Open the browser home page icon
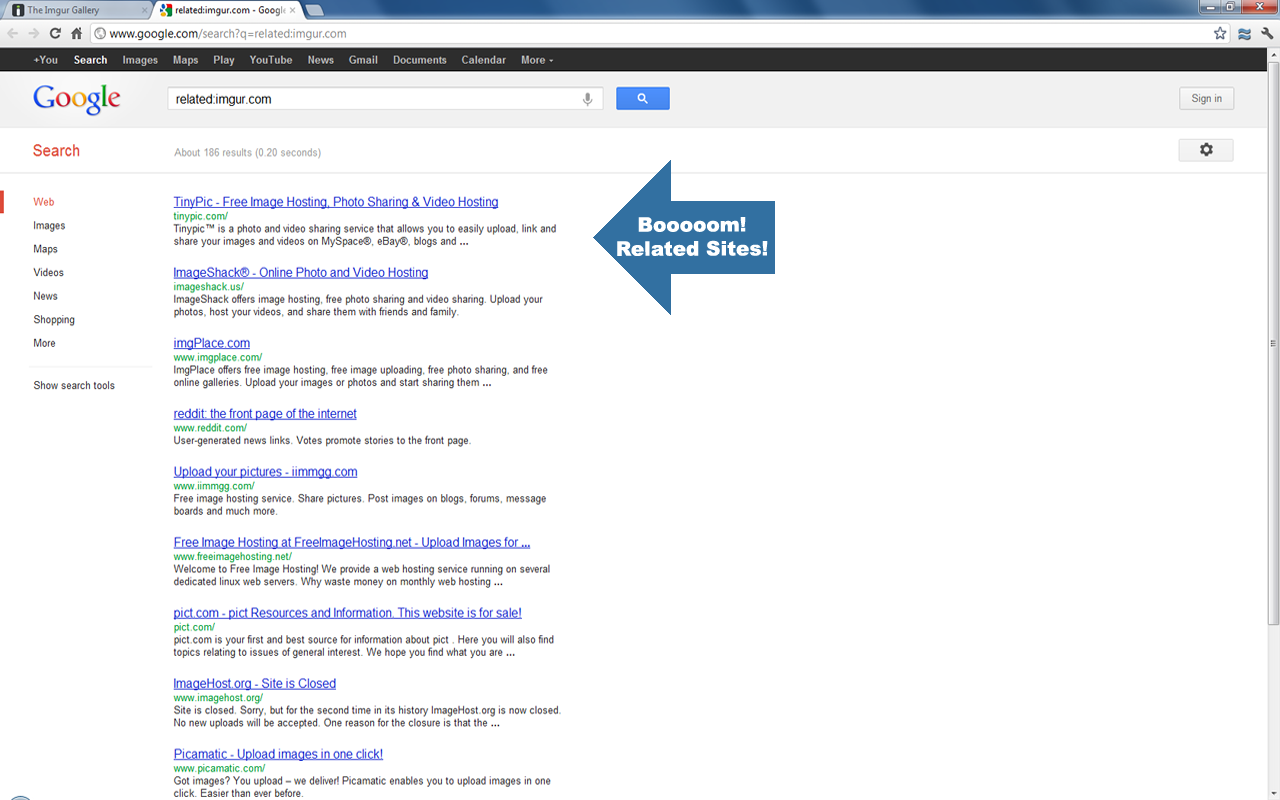 pyautogui.click(x=76, y=33)
